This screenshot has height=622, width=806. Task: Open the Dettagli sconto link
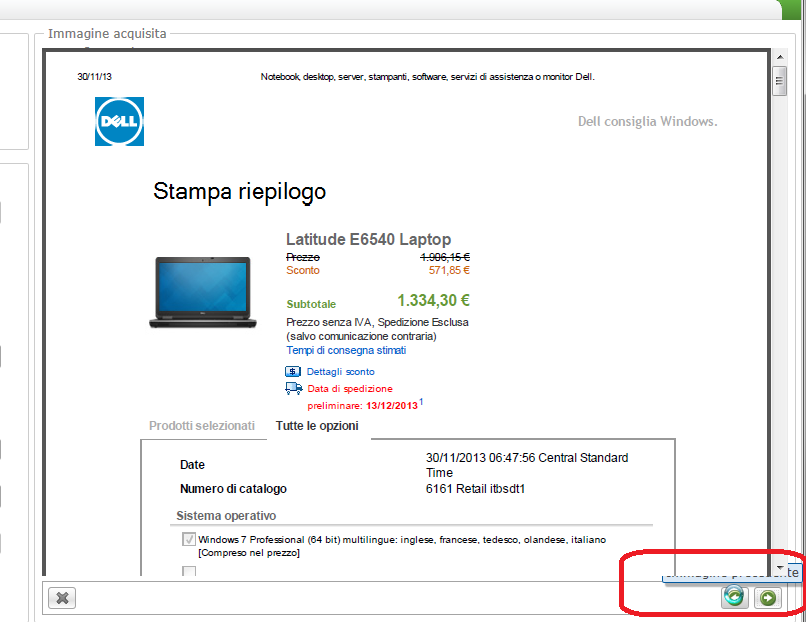pyautogui.click(x=341, y=372)
